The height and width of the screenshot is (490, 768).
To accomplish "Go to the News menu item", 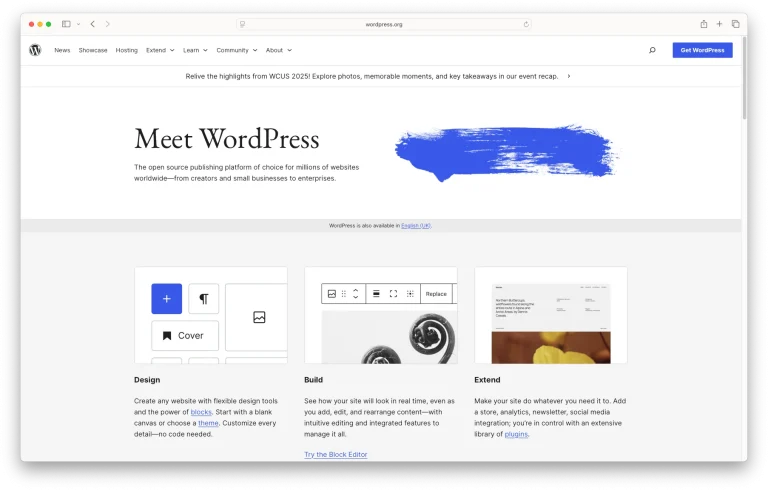I will (62, 50).
